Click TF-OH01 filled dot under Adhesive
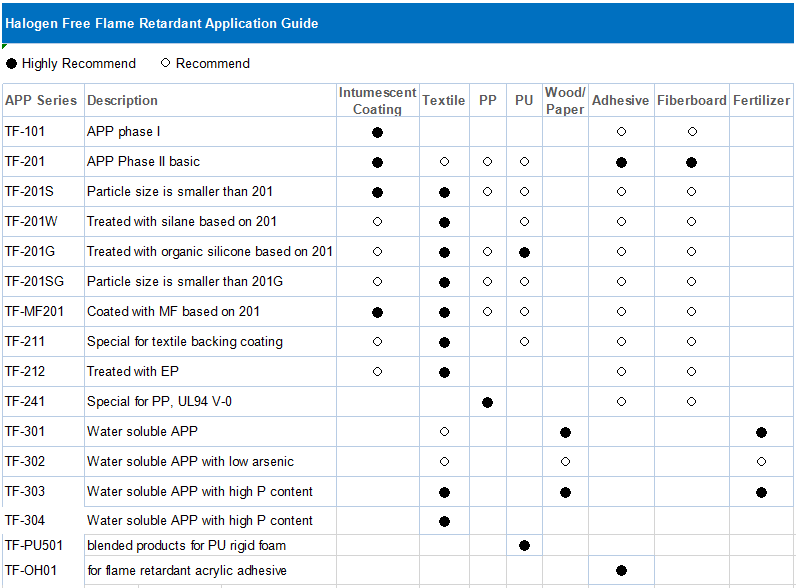The image size is (796, 588). [621, 571]
